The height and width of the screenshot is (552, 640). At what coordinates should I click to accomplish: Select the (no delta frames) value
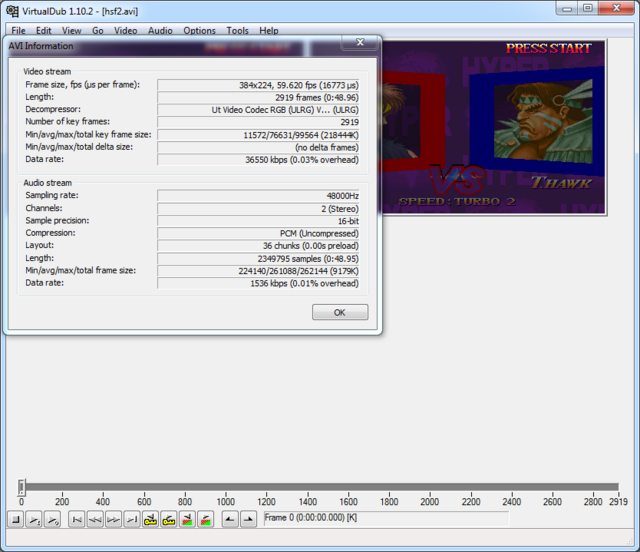click(258, 147)
